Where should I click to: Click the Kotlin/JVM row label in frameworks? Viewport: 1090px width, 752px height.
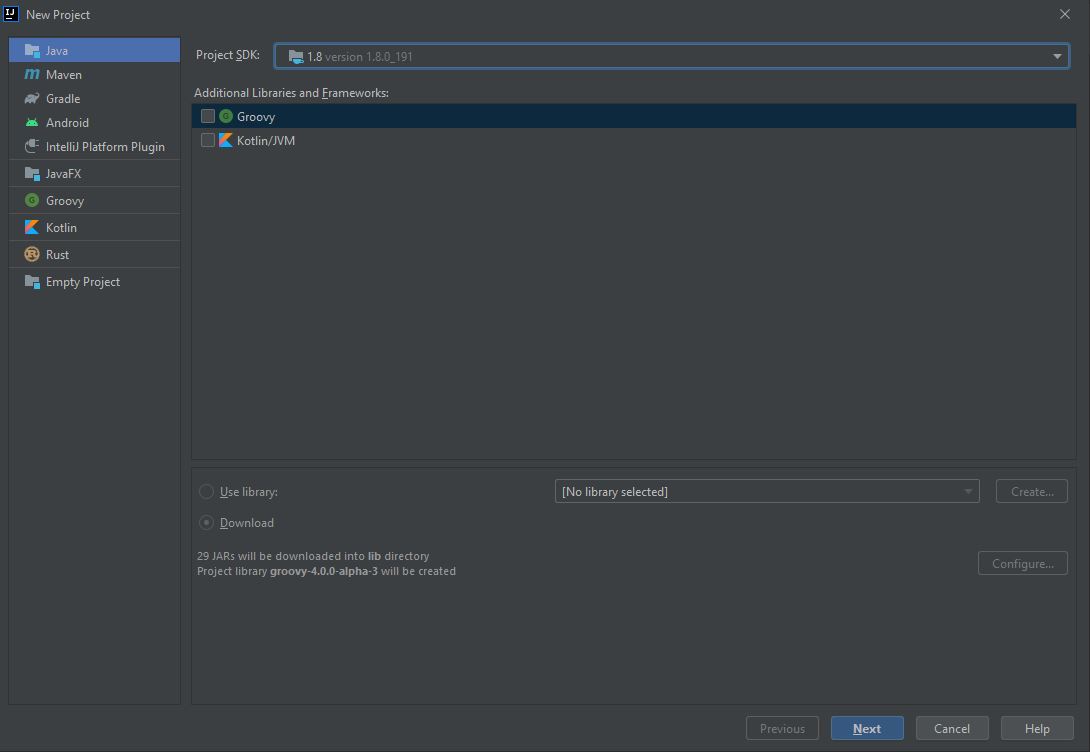point(266,140)
